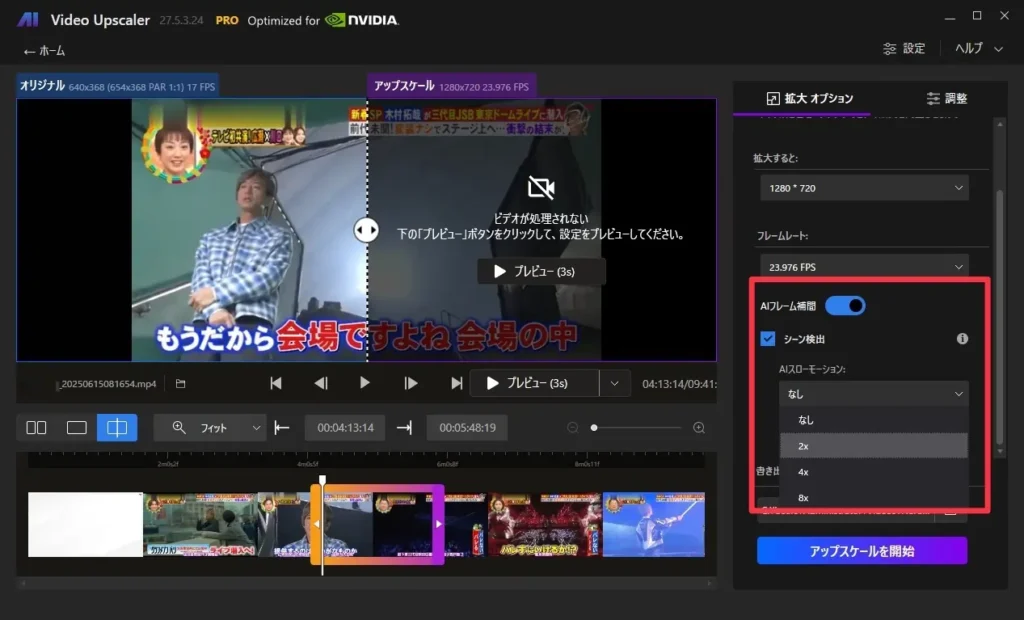Click the アップスケールを開始 button

tap(861, 551)
